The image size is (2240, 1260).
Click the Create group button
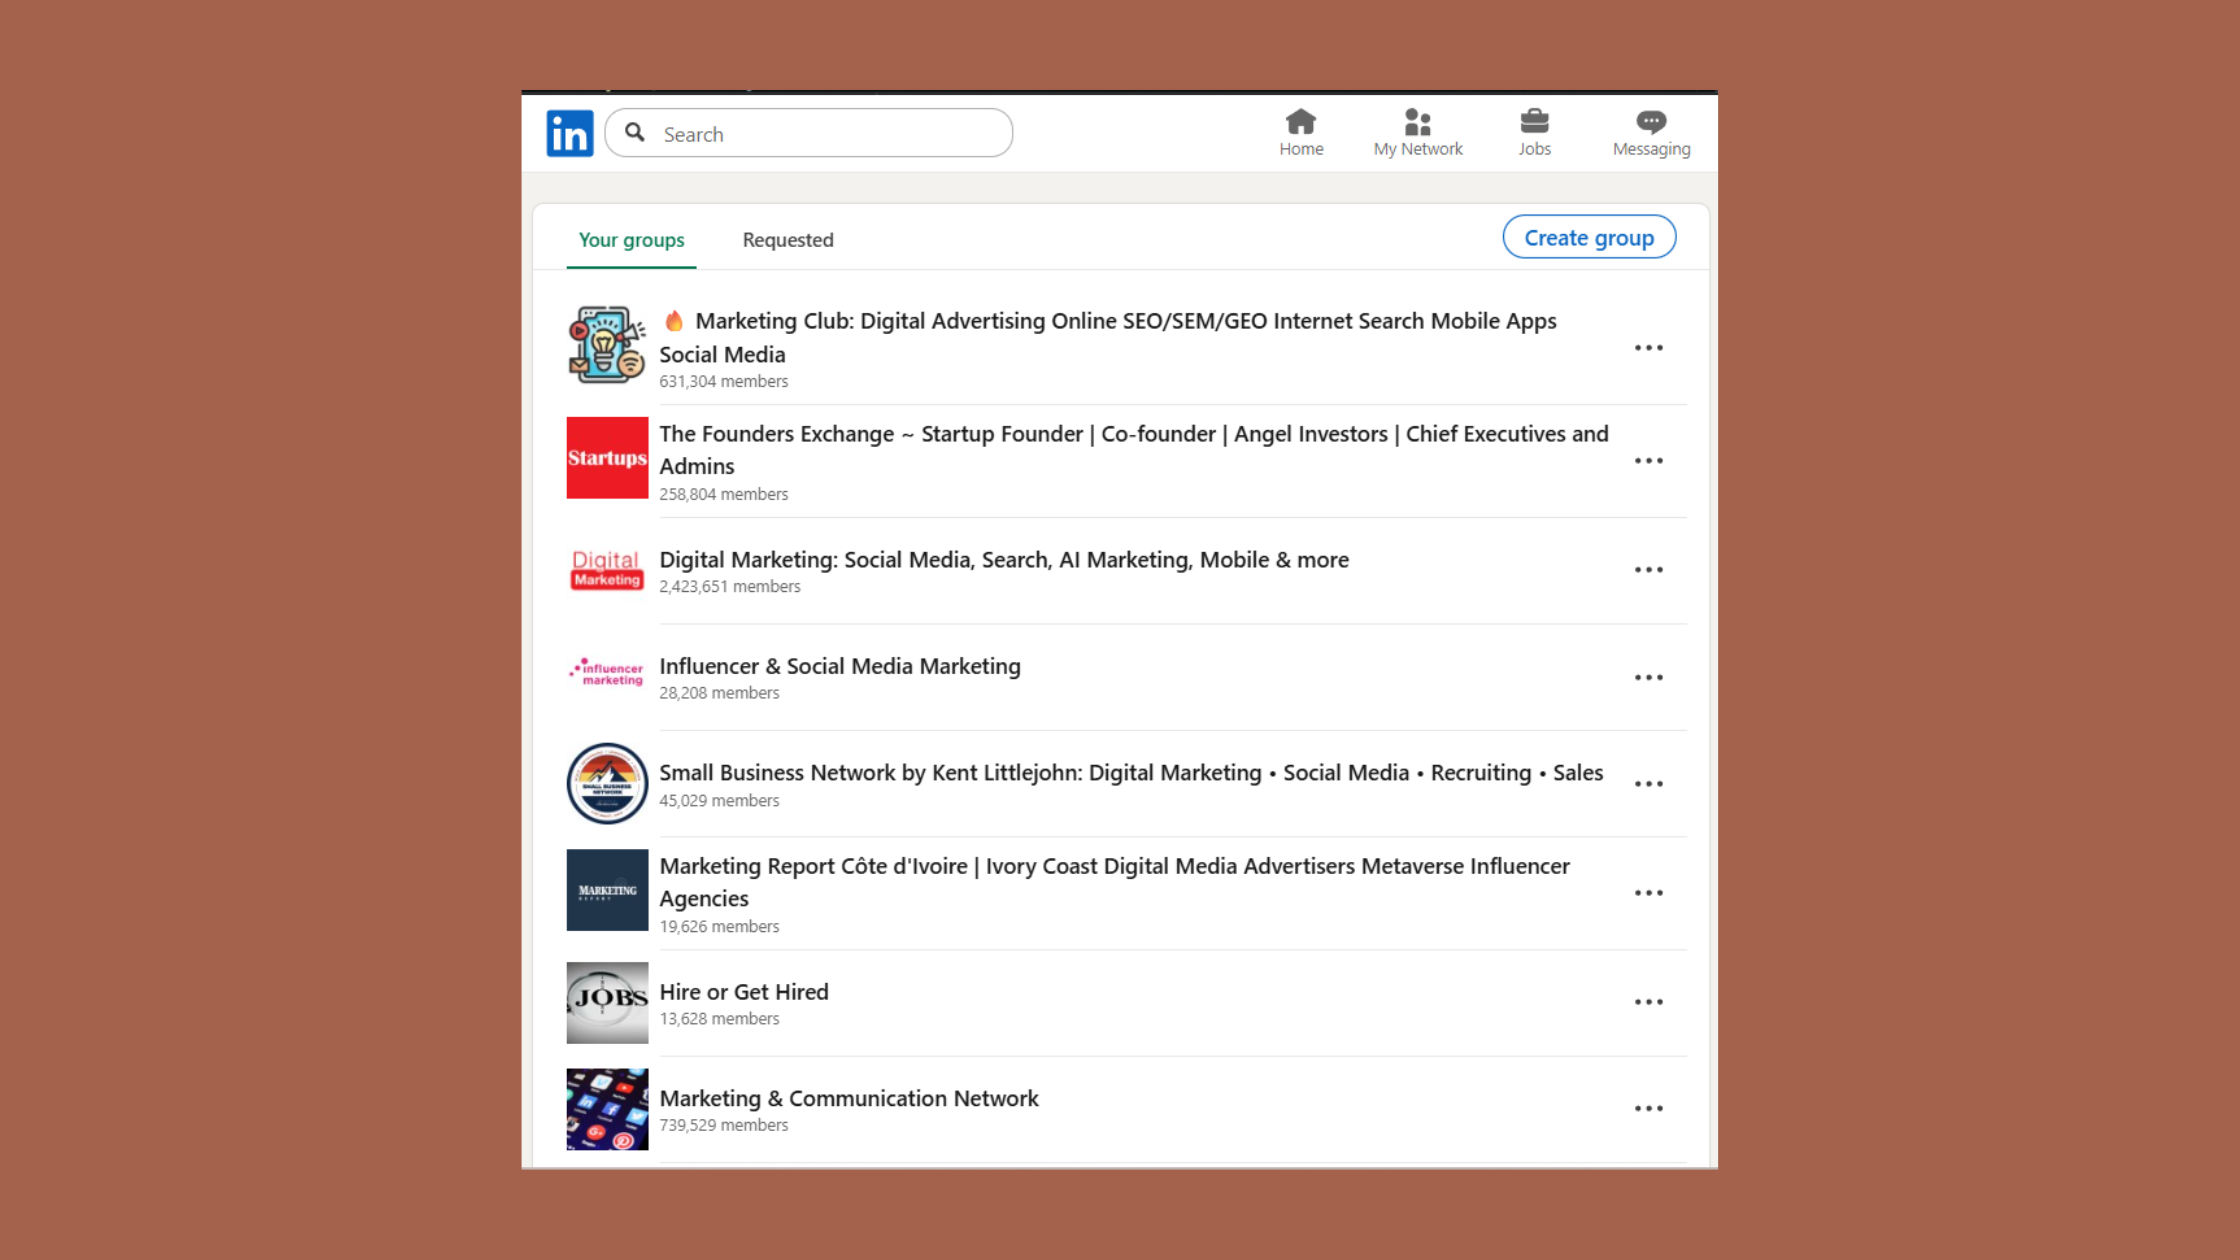[1589, 237]
